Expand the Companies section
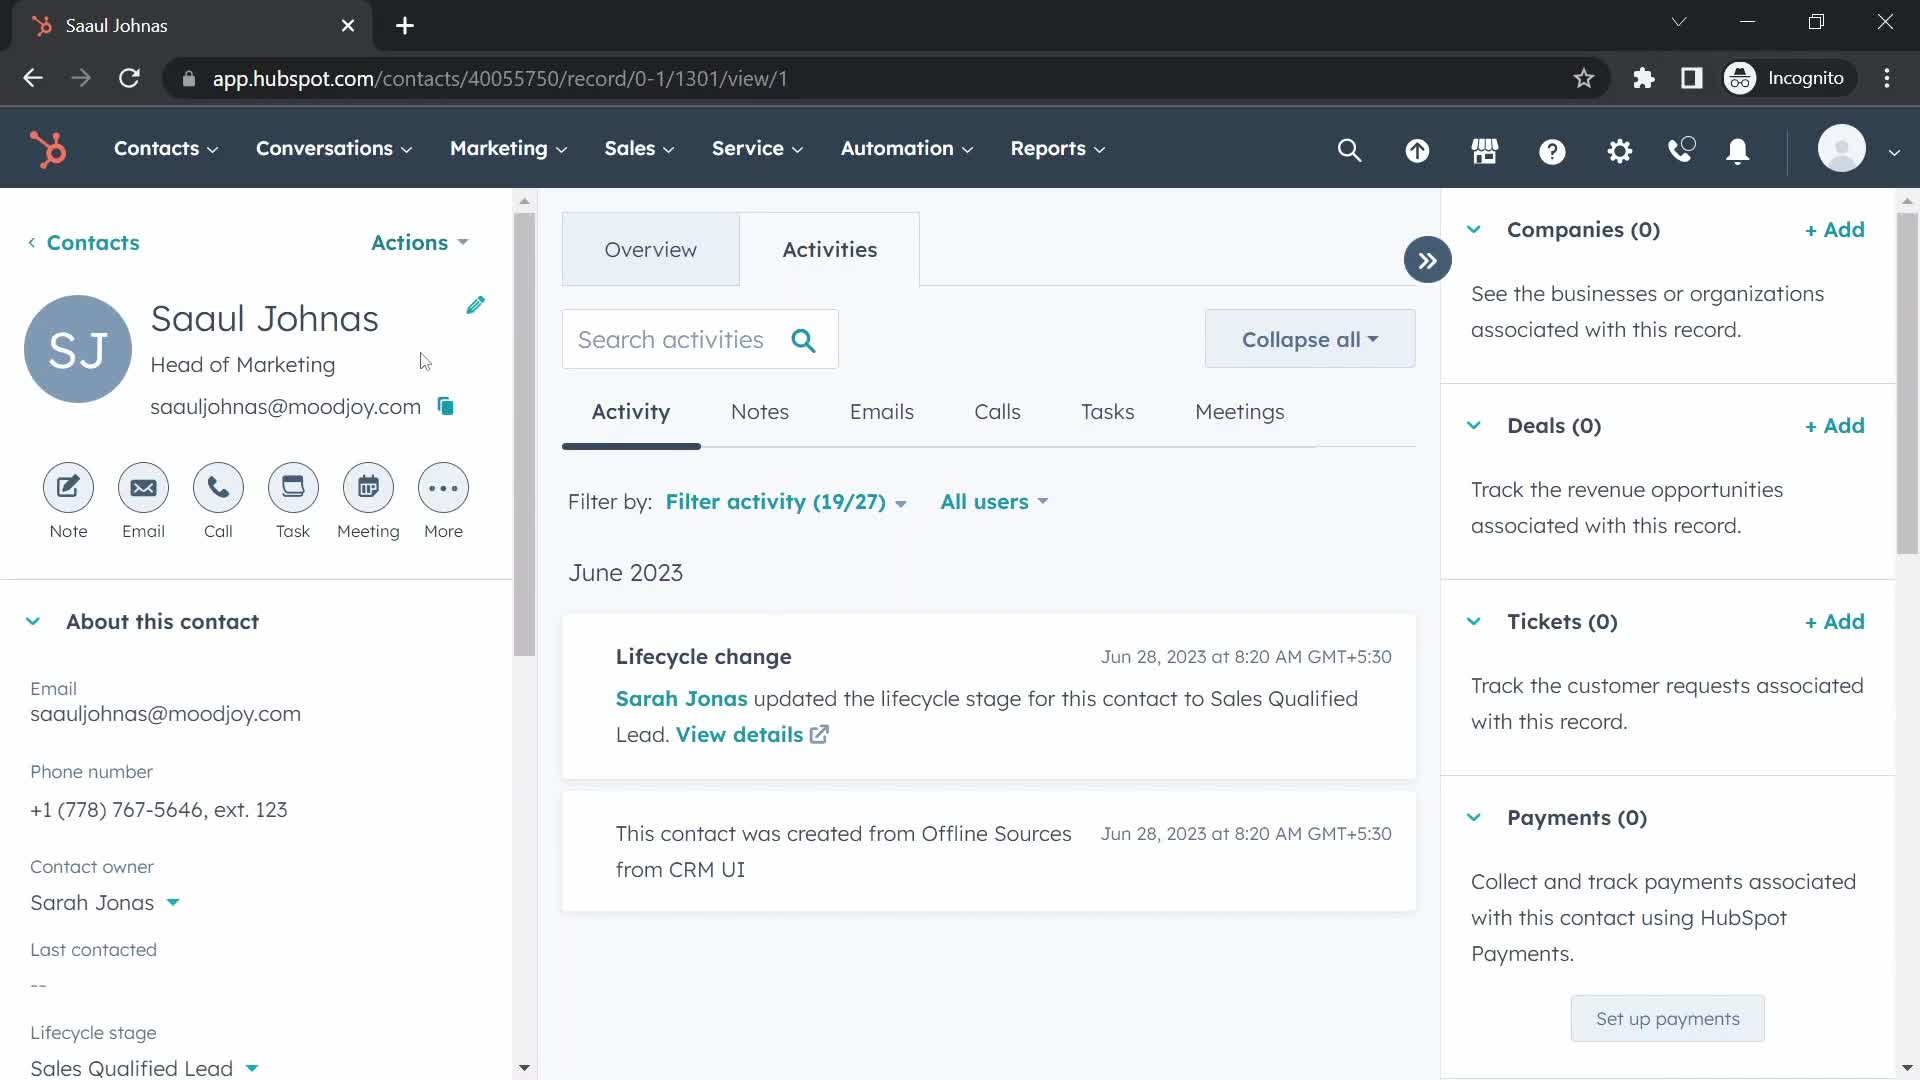This screenshot has height=1080, width=1920. (x=1474, y=228)
